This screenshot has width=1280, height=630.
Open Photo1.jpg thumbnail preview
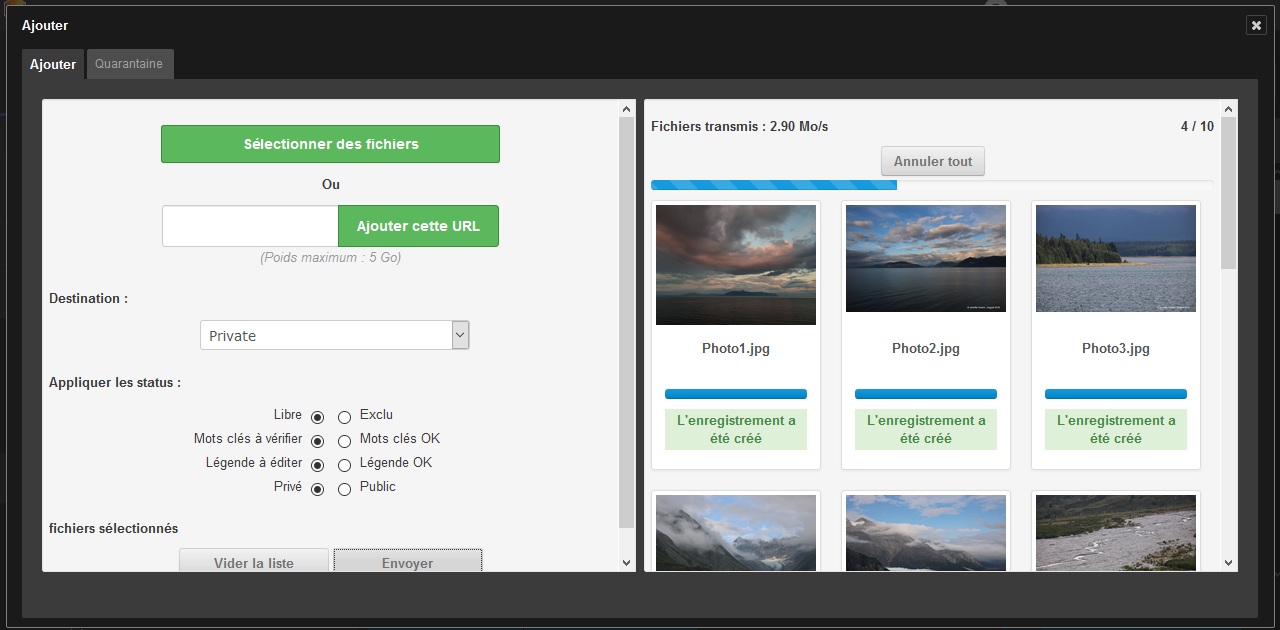735,265
